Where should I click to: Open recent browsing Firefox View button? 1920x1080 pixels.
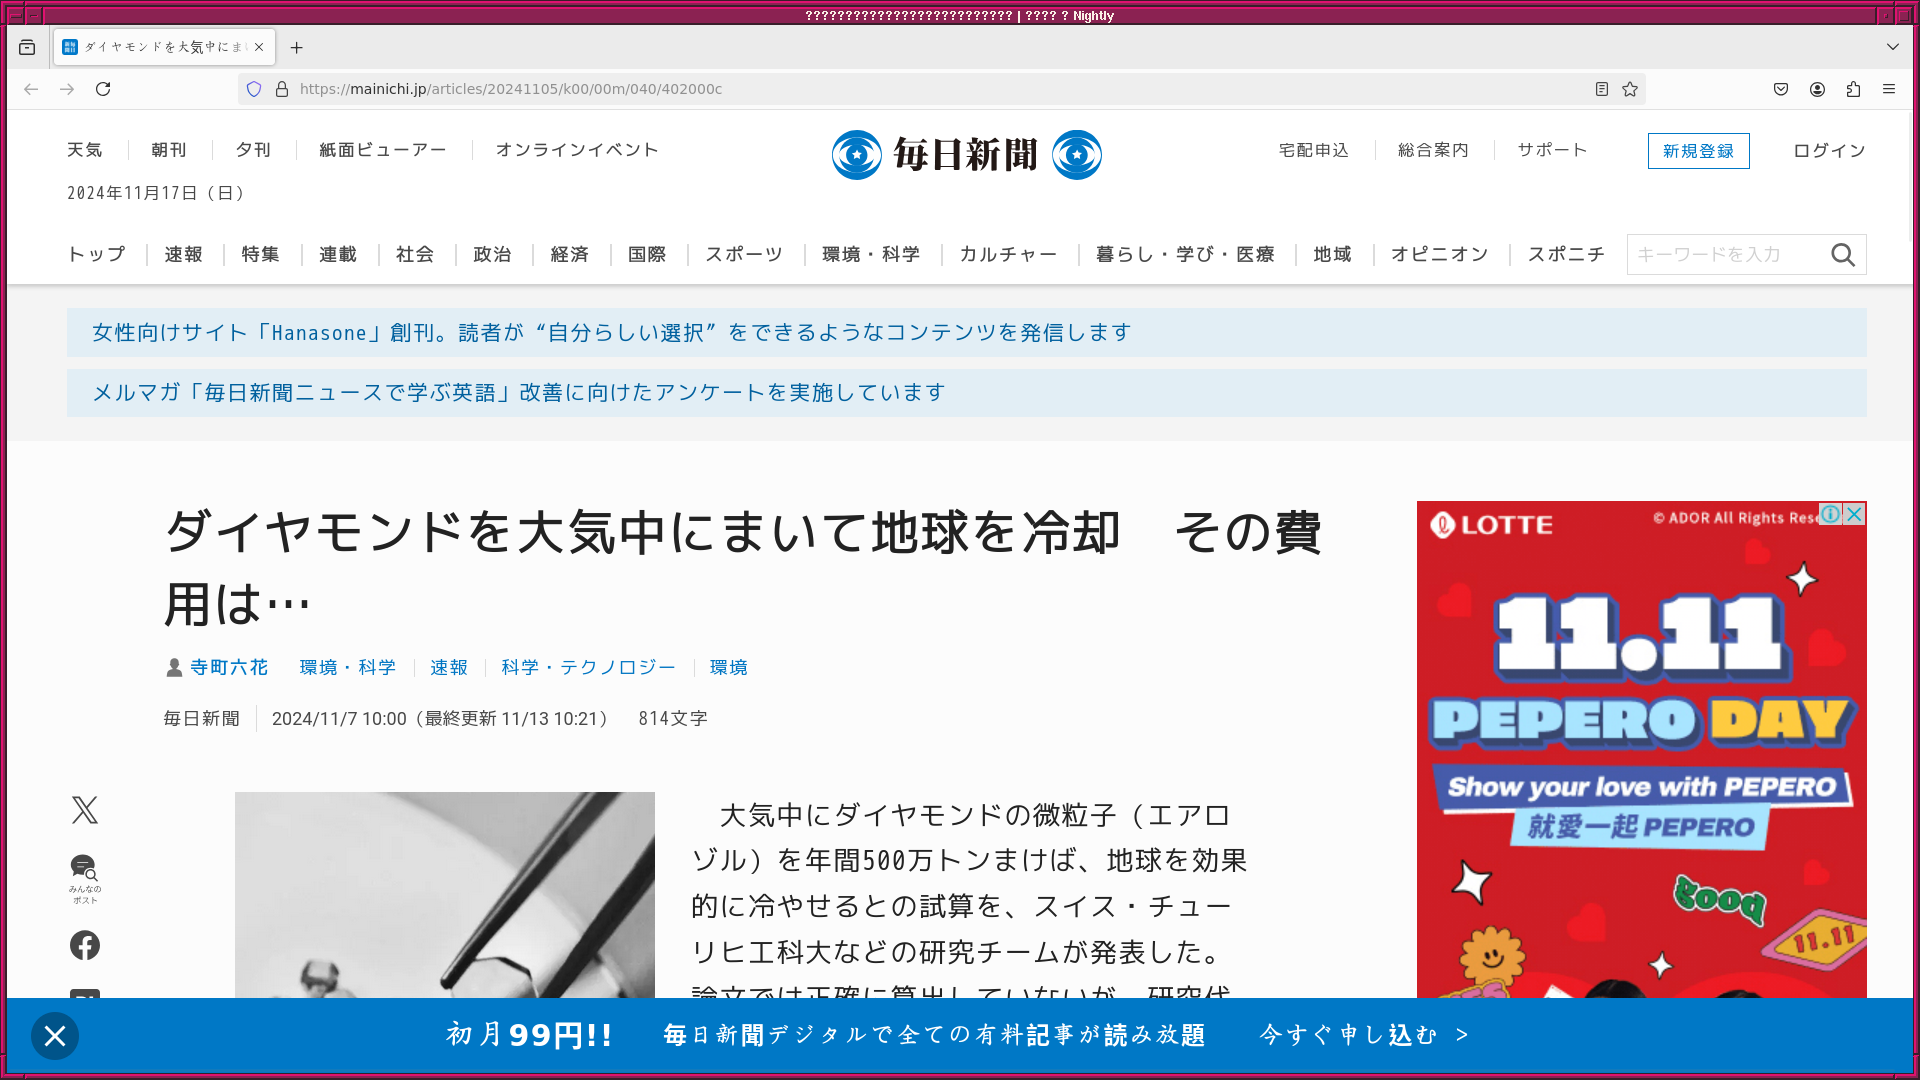(27, 47)
